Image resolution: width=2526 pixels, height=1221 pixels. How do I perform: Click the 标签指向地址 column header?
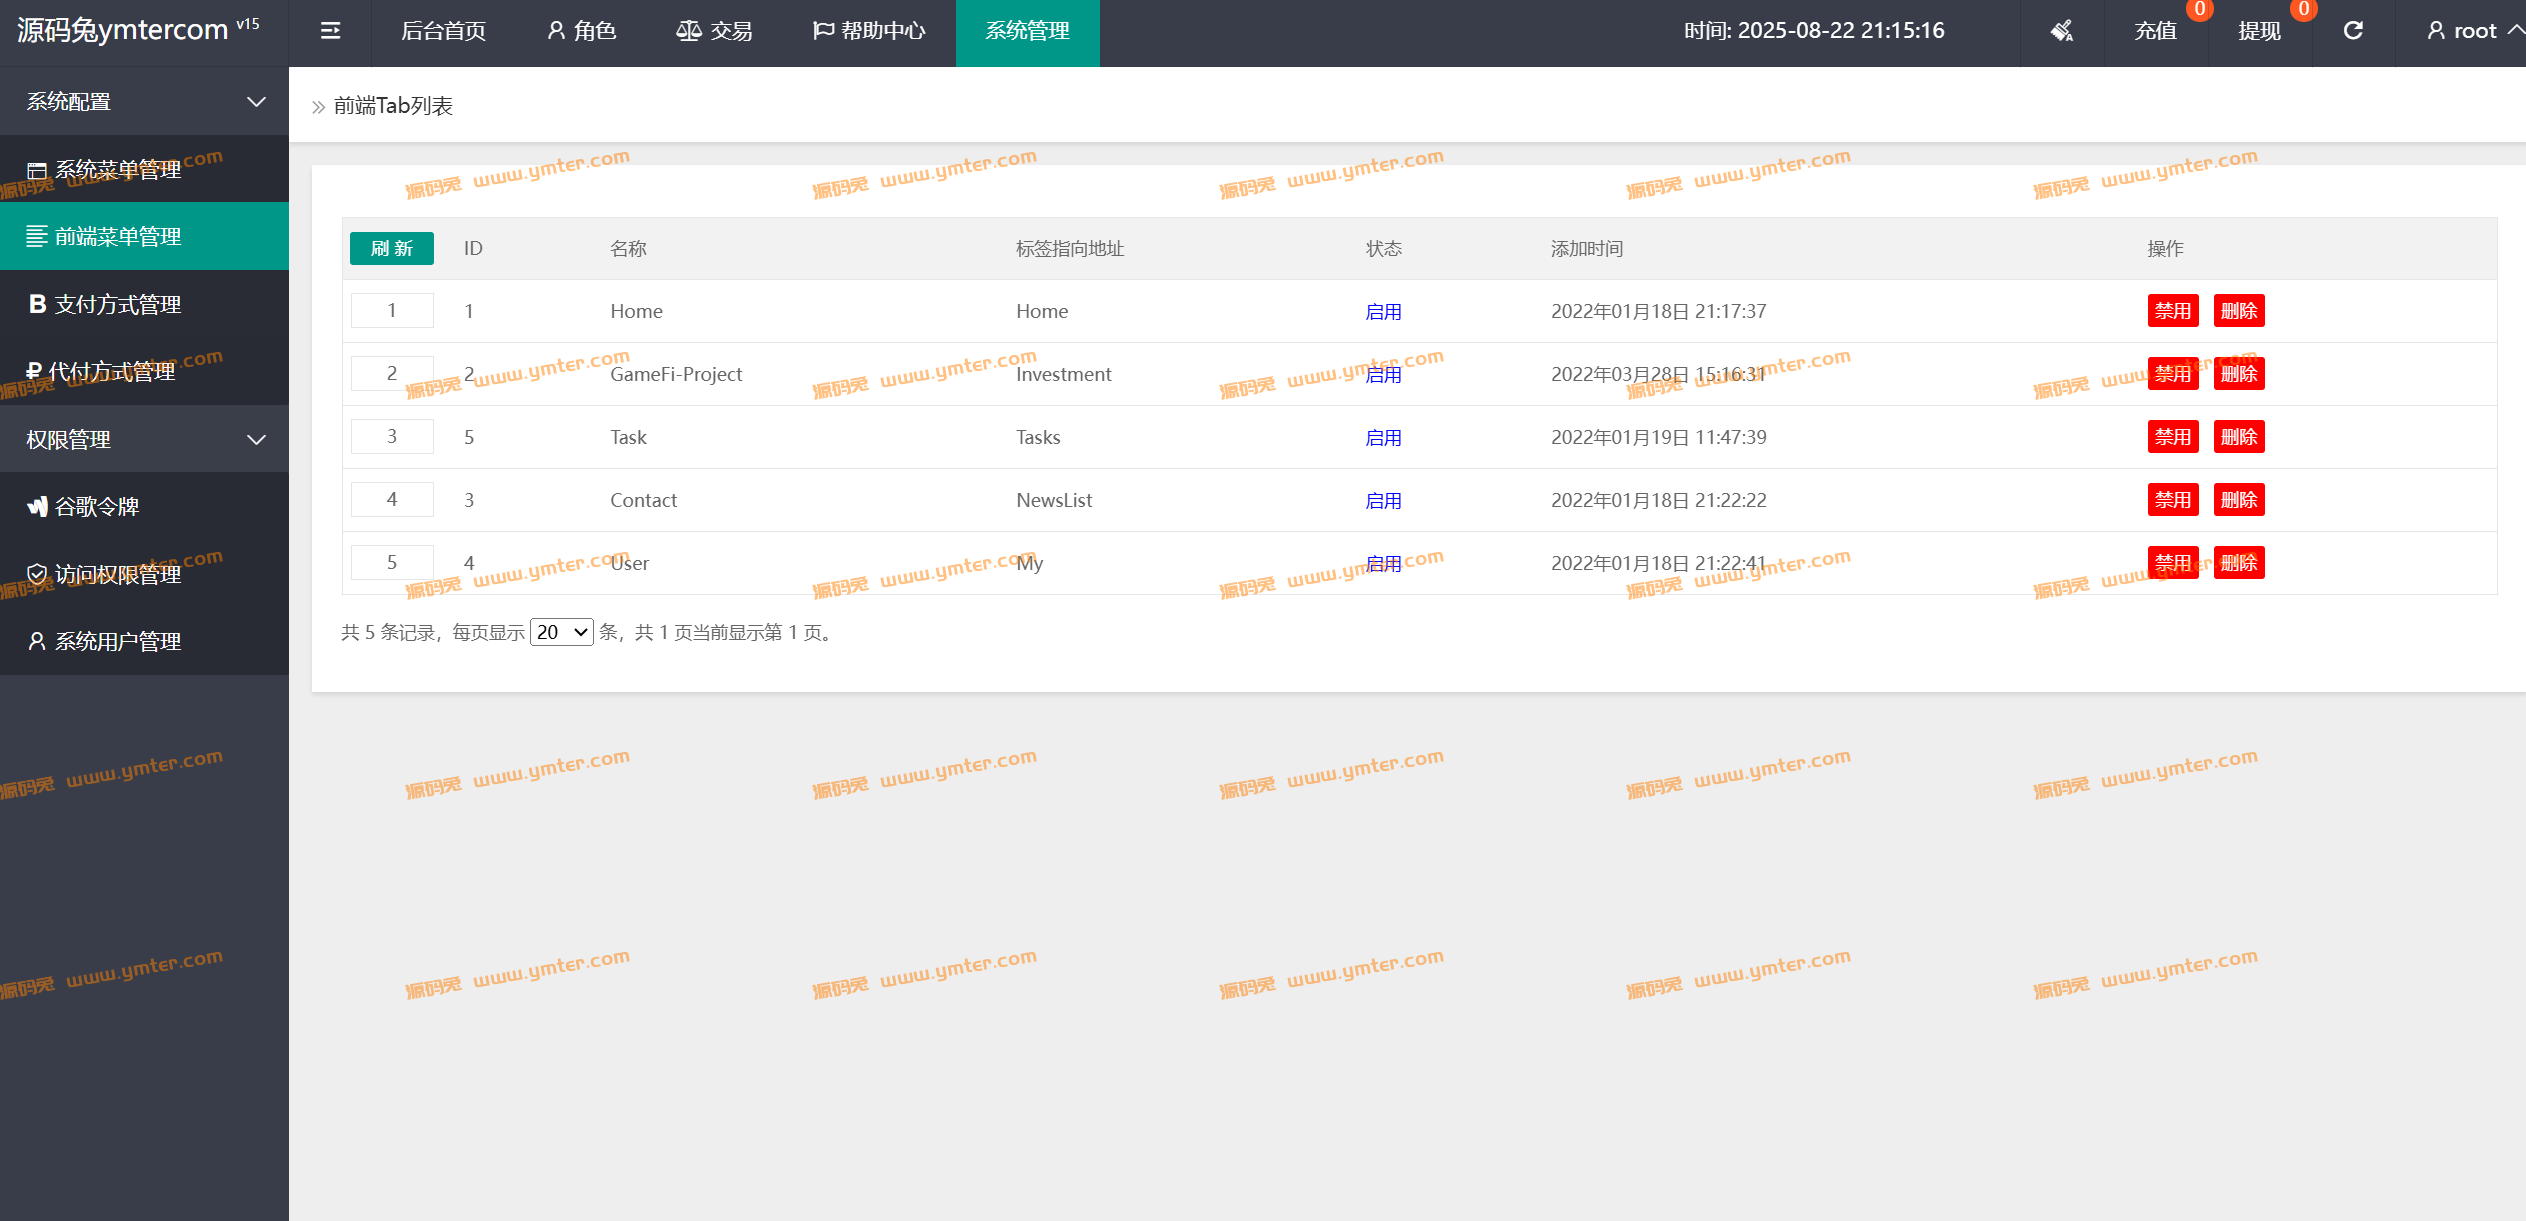[x=1070, y=249]
